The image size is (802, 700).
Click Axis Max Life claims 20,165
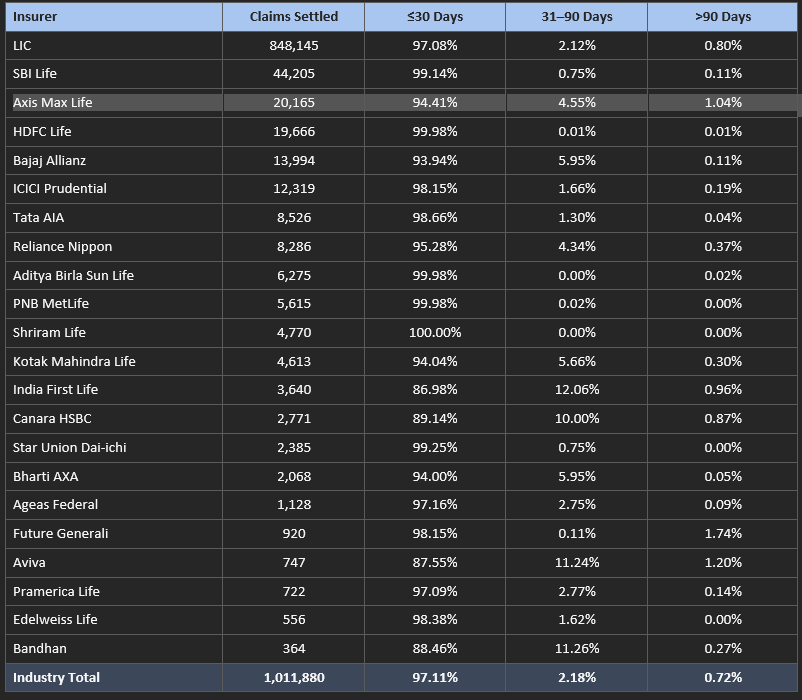(294, 102)
